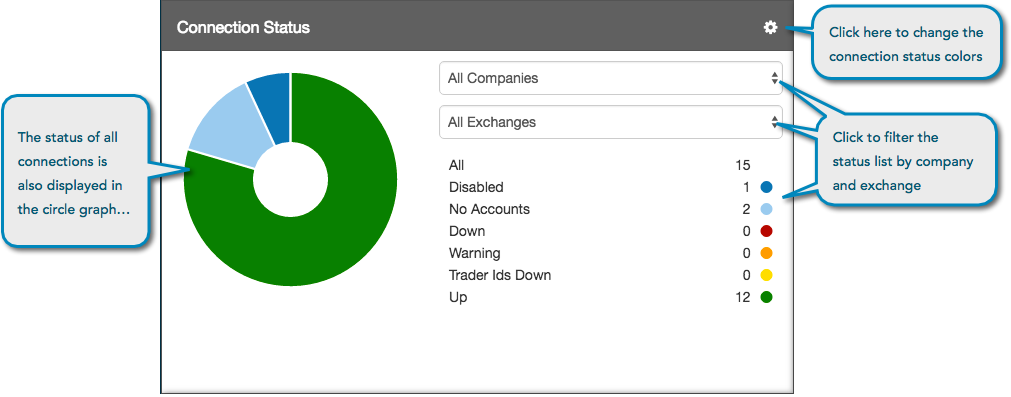The width and height of the screenshot is (1011, 397).
Task: Open the All Exchanges dropdown
Action: 611,122
